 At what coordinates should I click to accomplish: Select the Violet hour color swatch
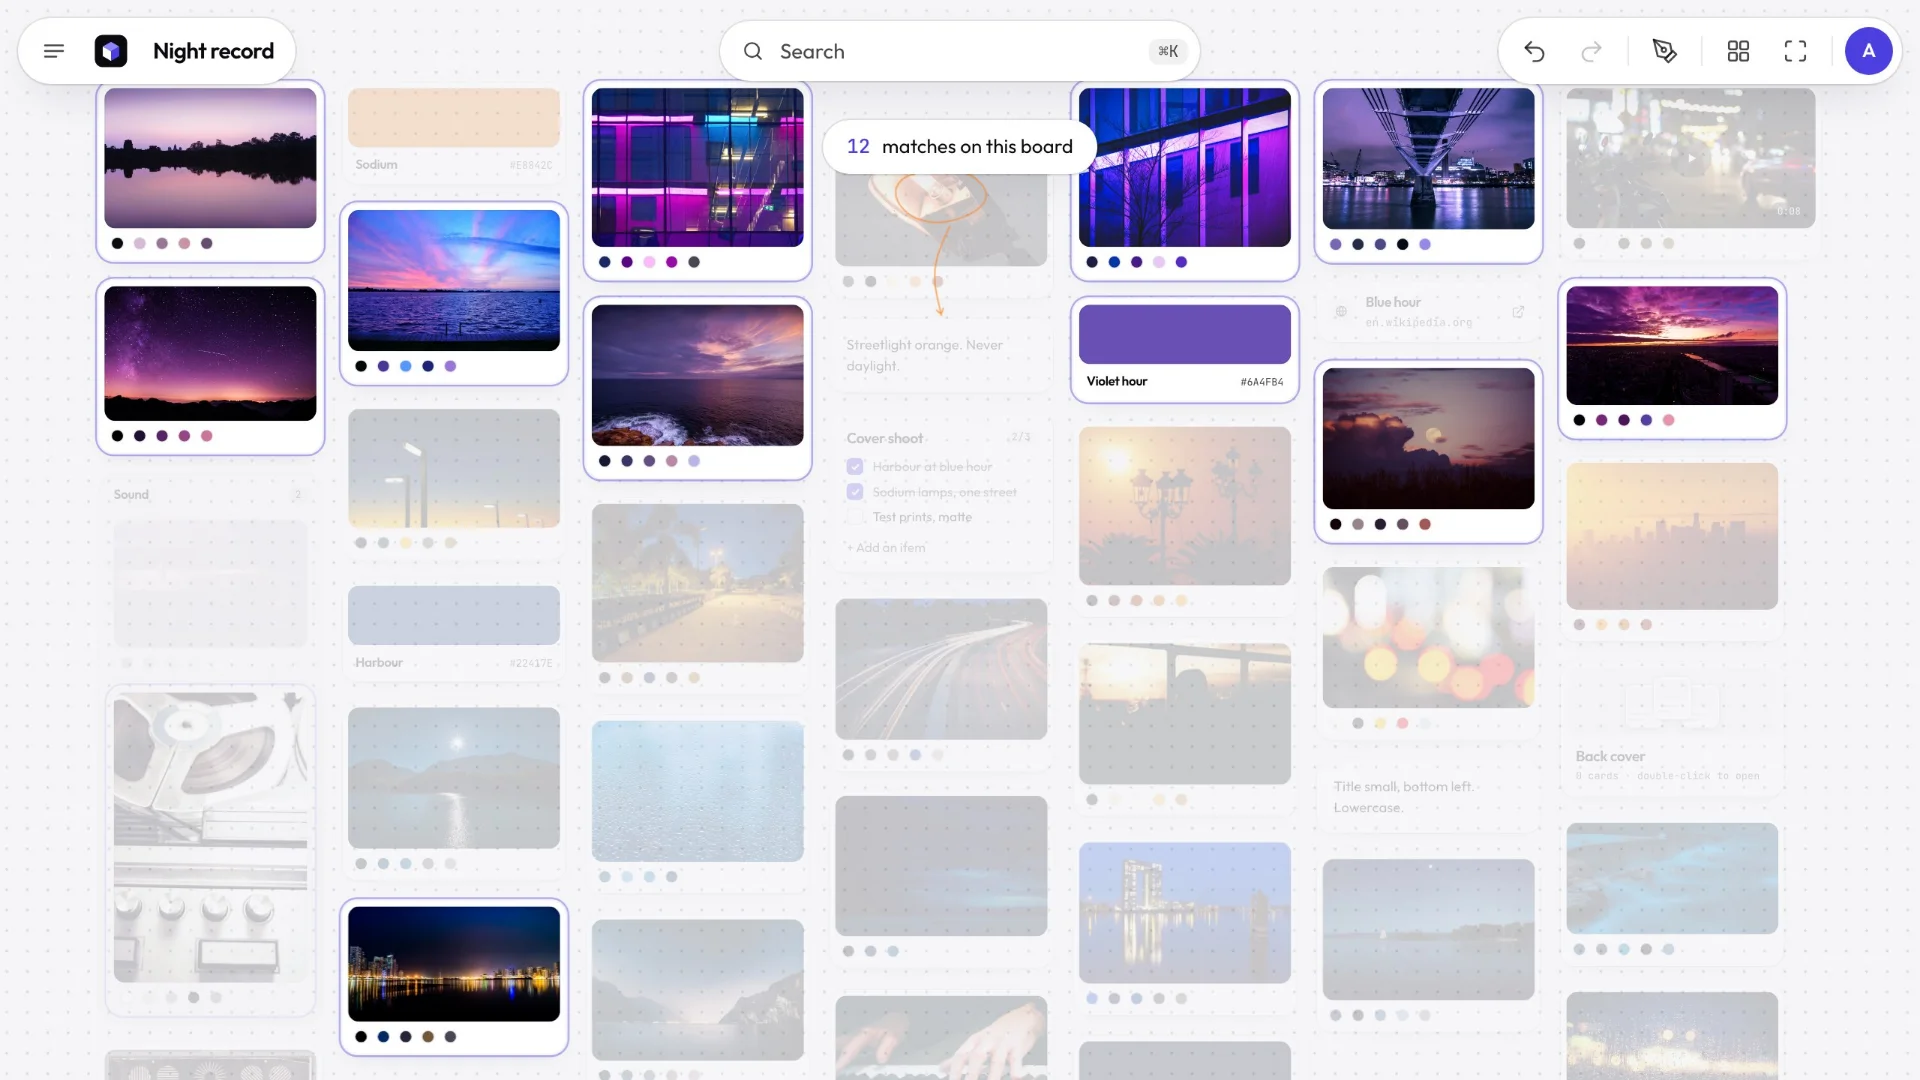[x=1184, y=334]
